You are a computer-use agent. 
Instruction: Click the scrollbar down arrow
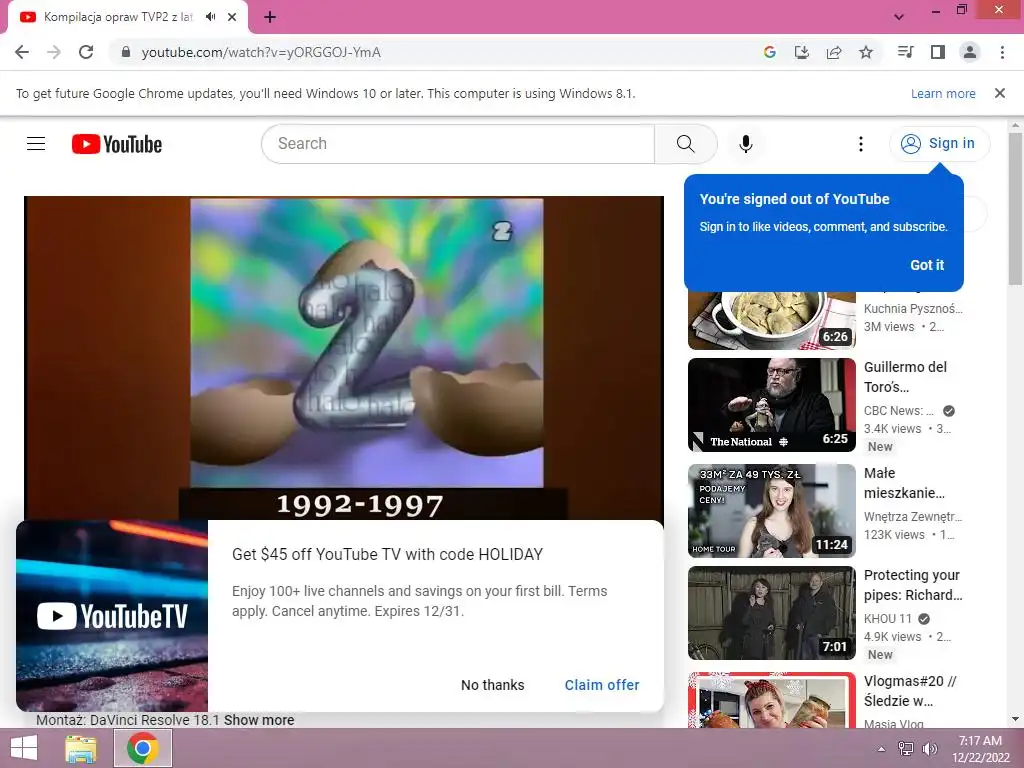click(x=1015, y=720)
